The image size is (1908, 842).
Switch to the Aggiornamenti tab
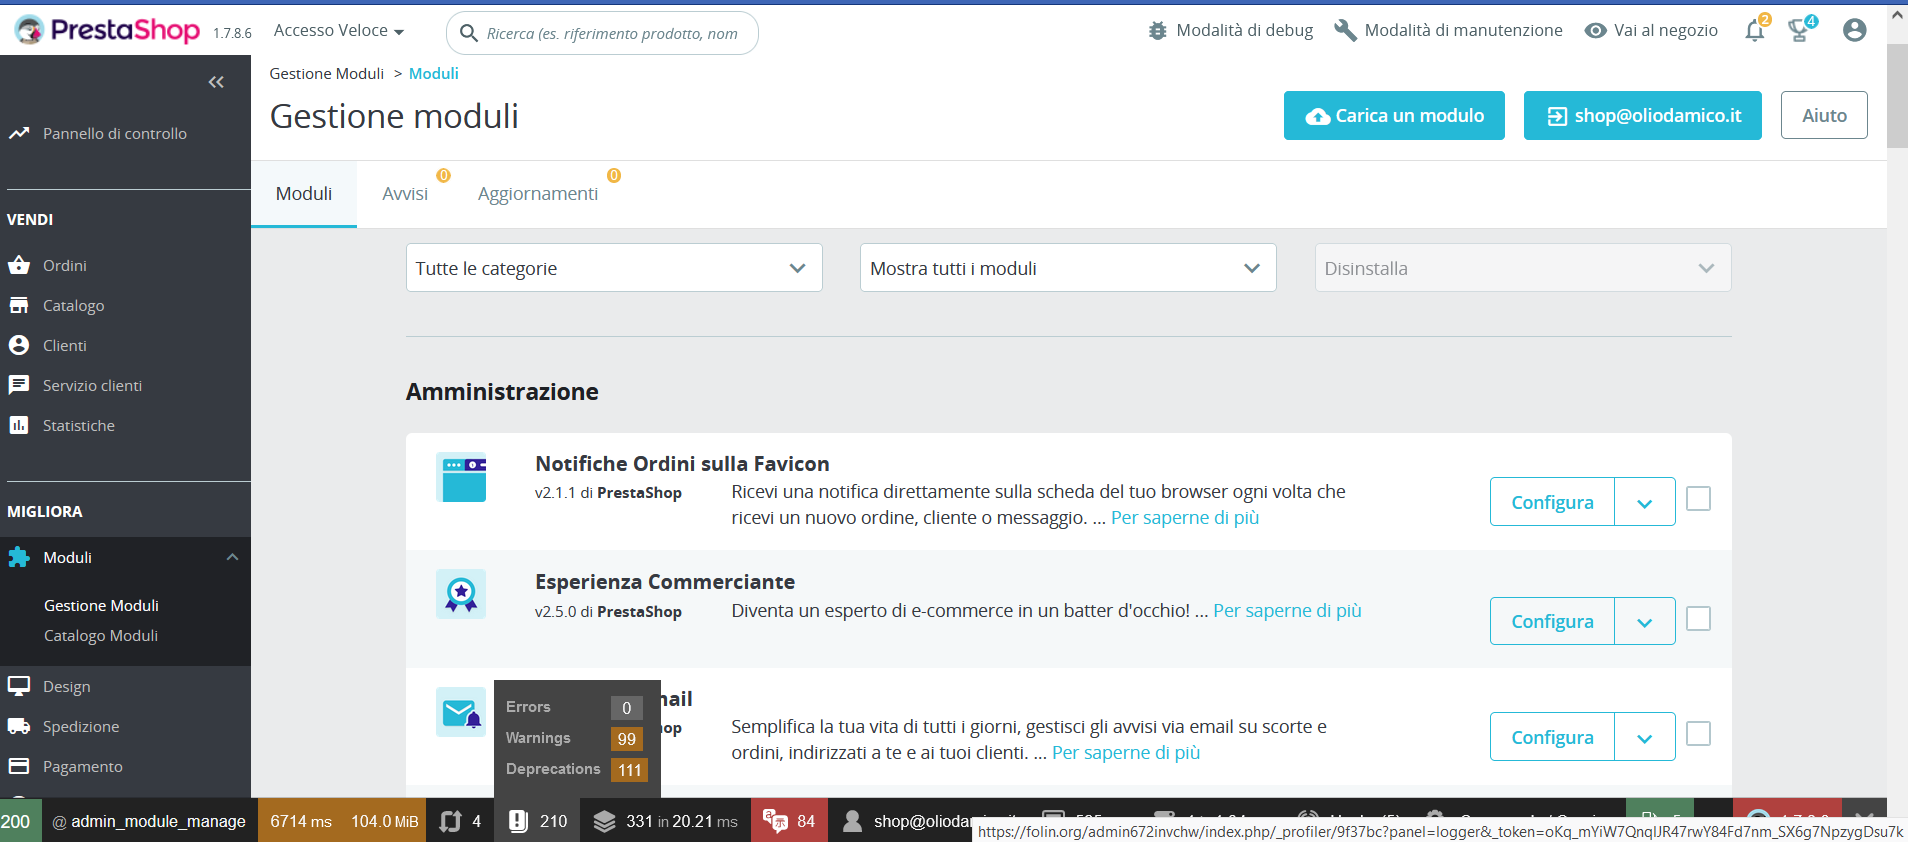(x=538, y=194)
